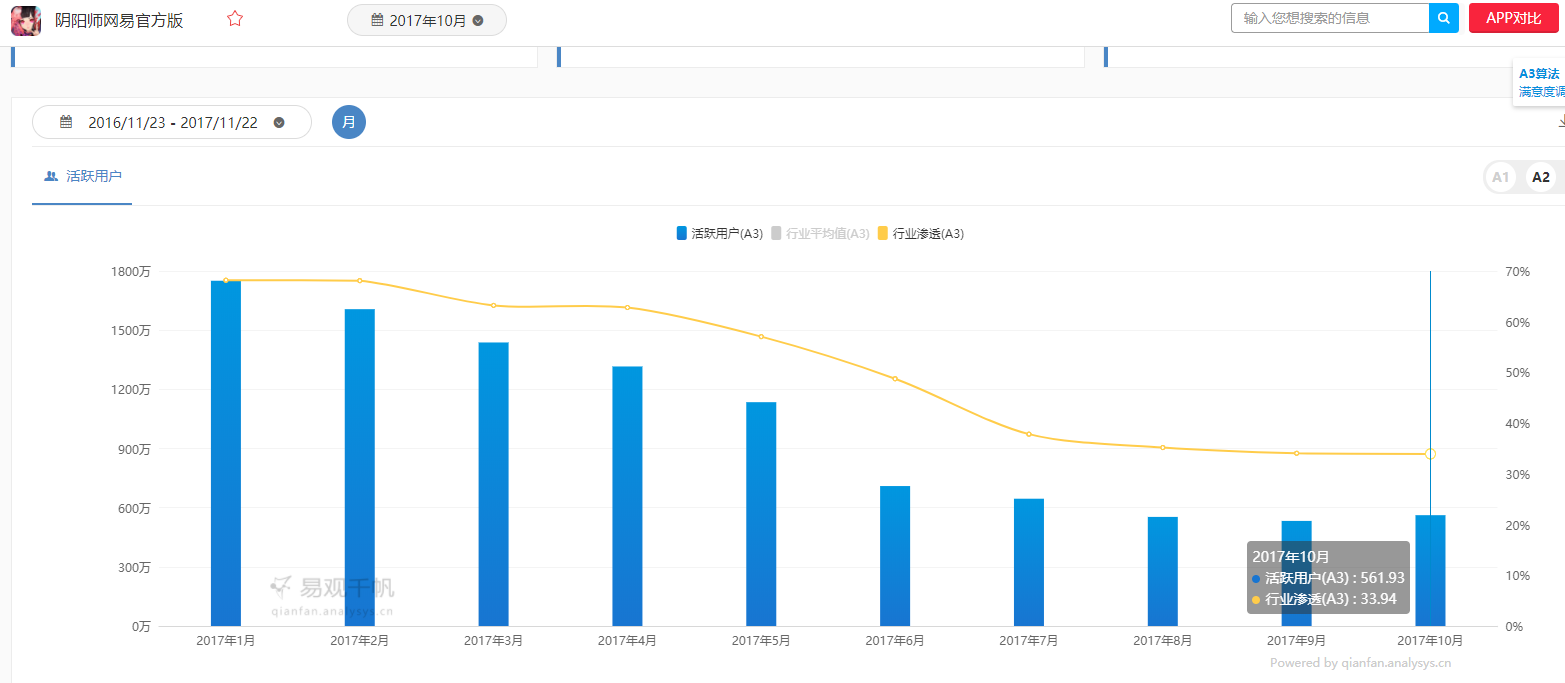Click the month picker's dropdown arrow

pos(478,20)
